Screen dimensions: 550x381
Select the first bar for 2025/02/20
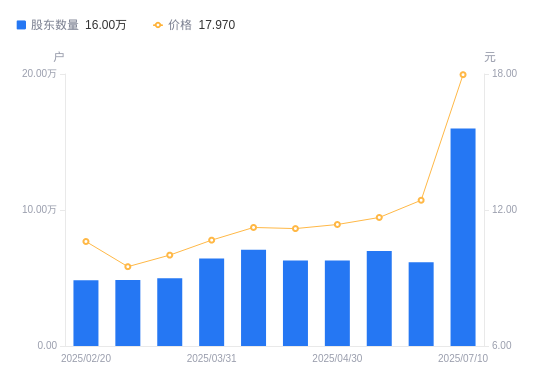(86, 313)
